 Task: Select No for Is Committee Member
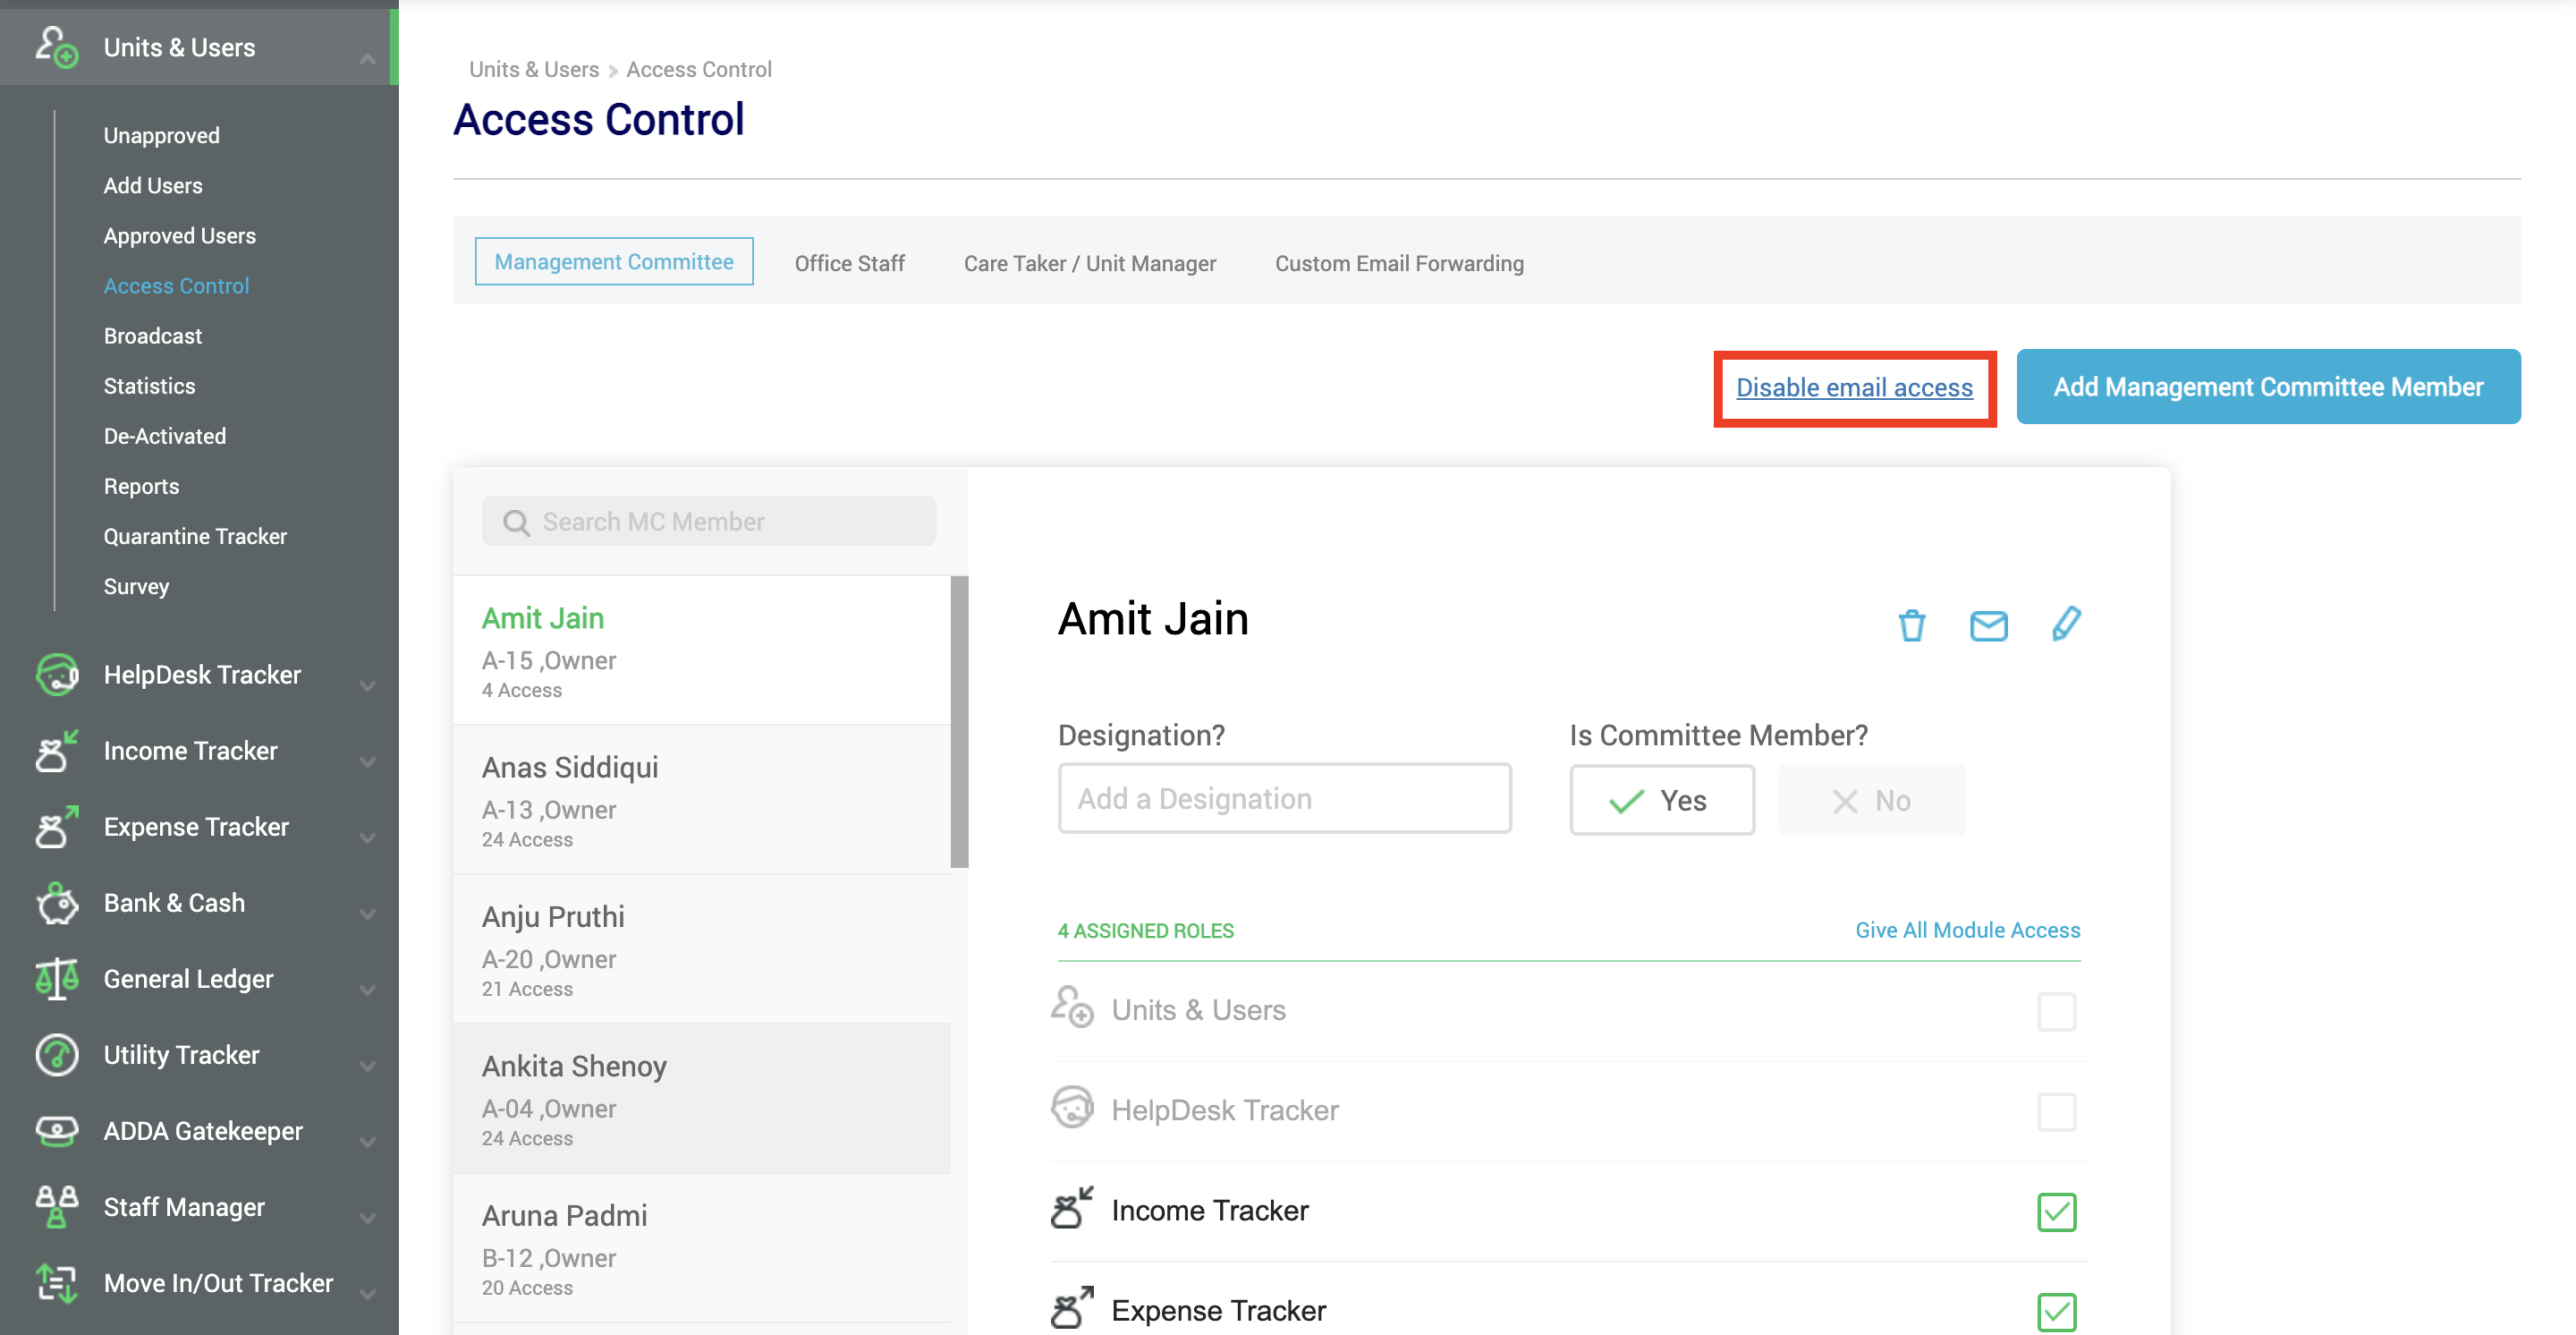(1871, 800)
